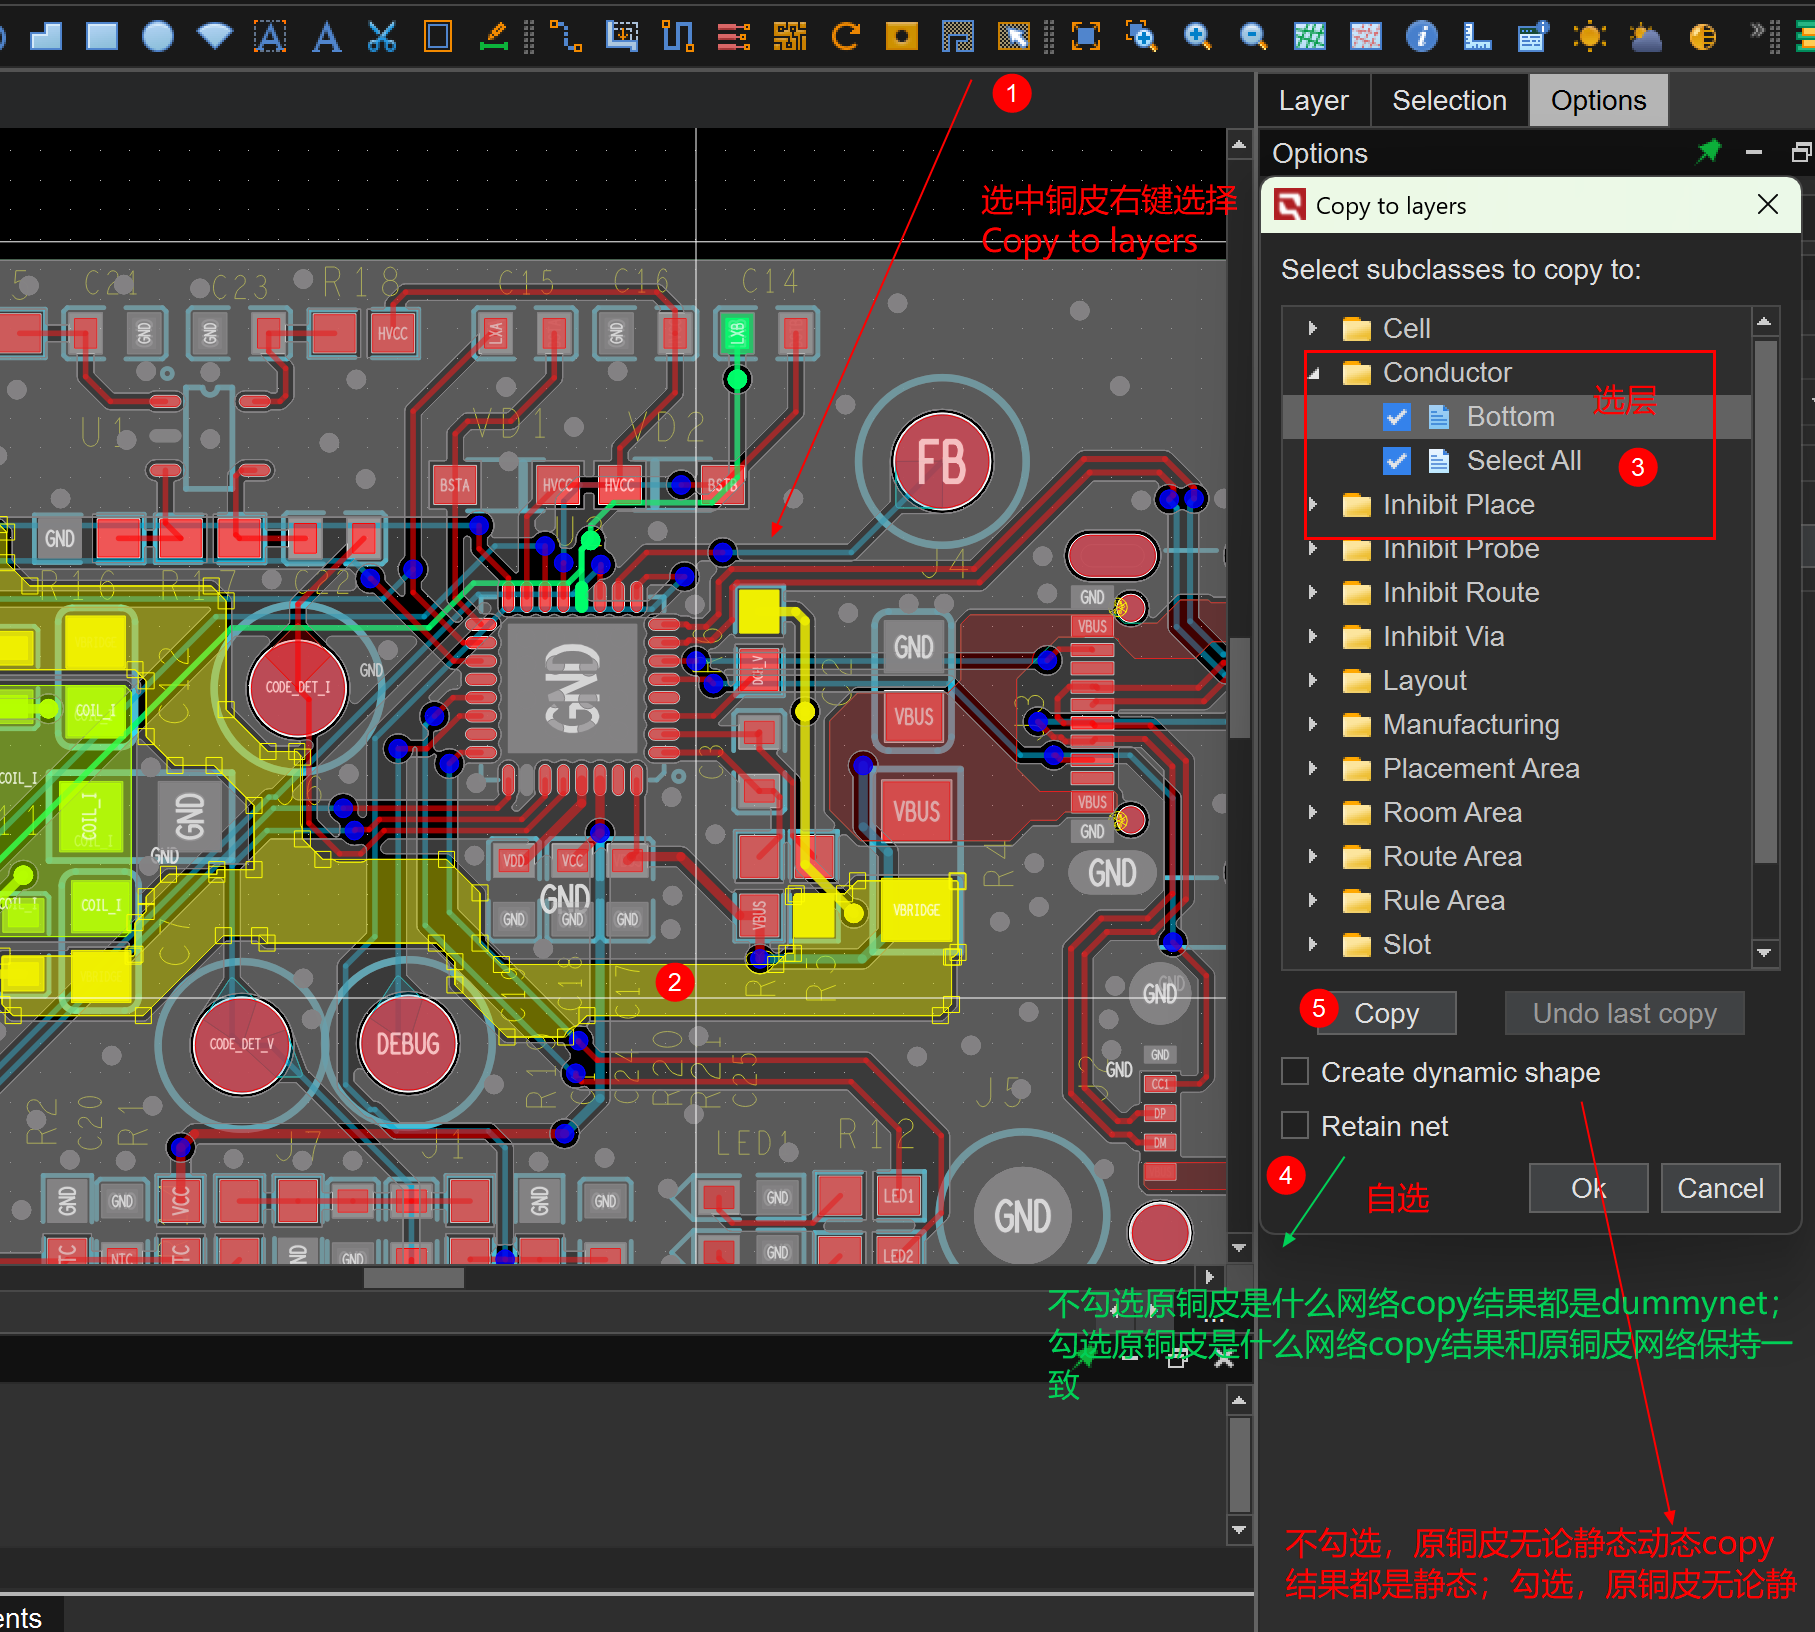Select the circle shape tool

[x=157, y=37]
